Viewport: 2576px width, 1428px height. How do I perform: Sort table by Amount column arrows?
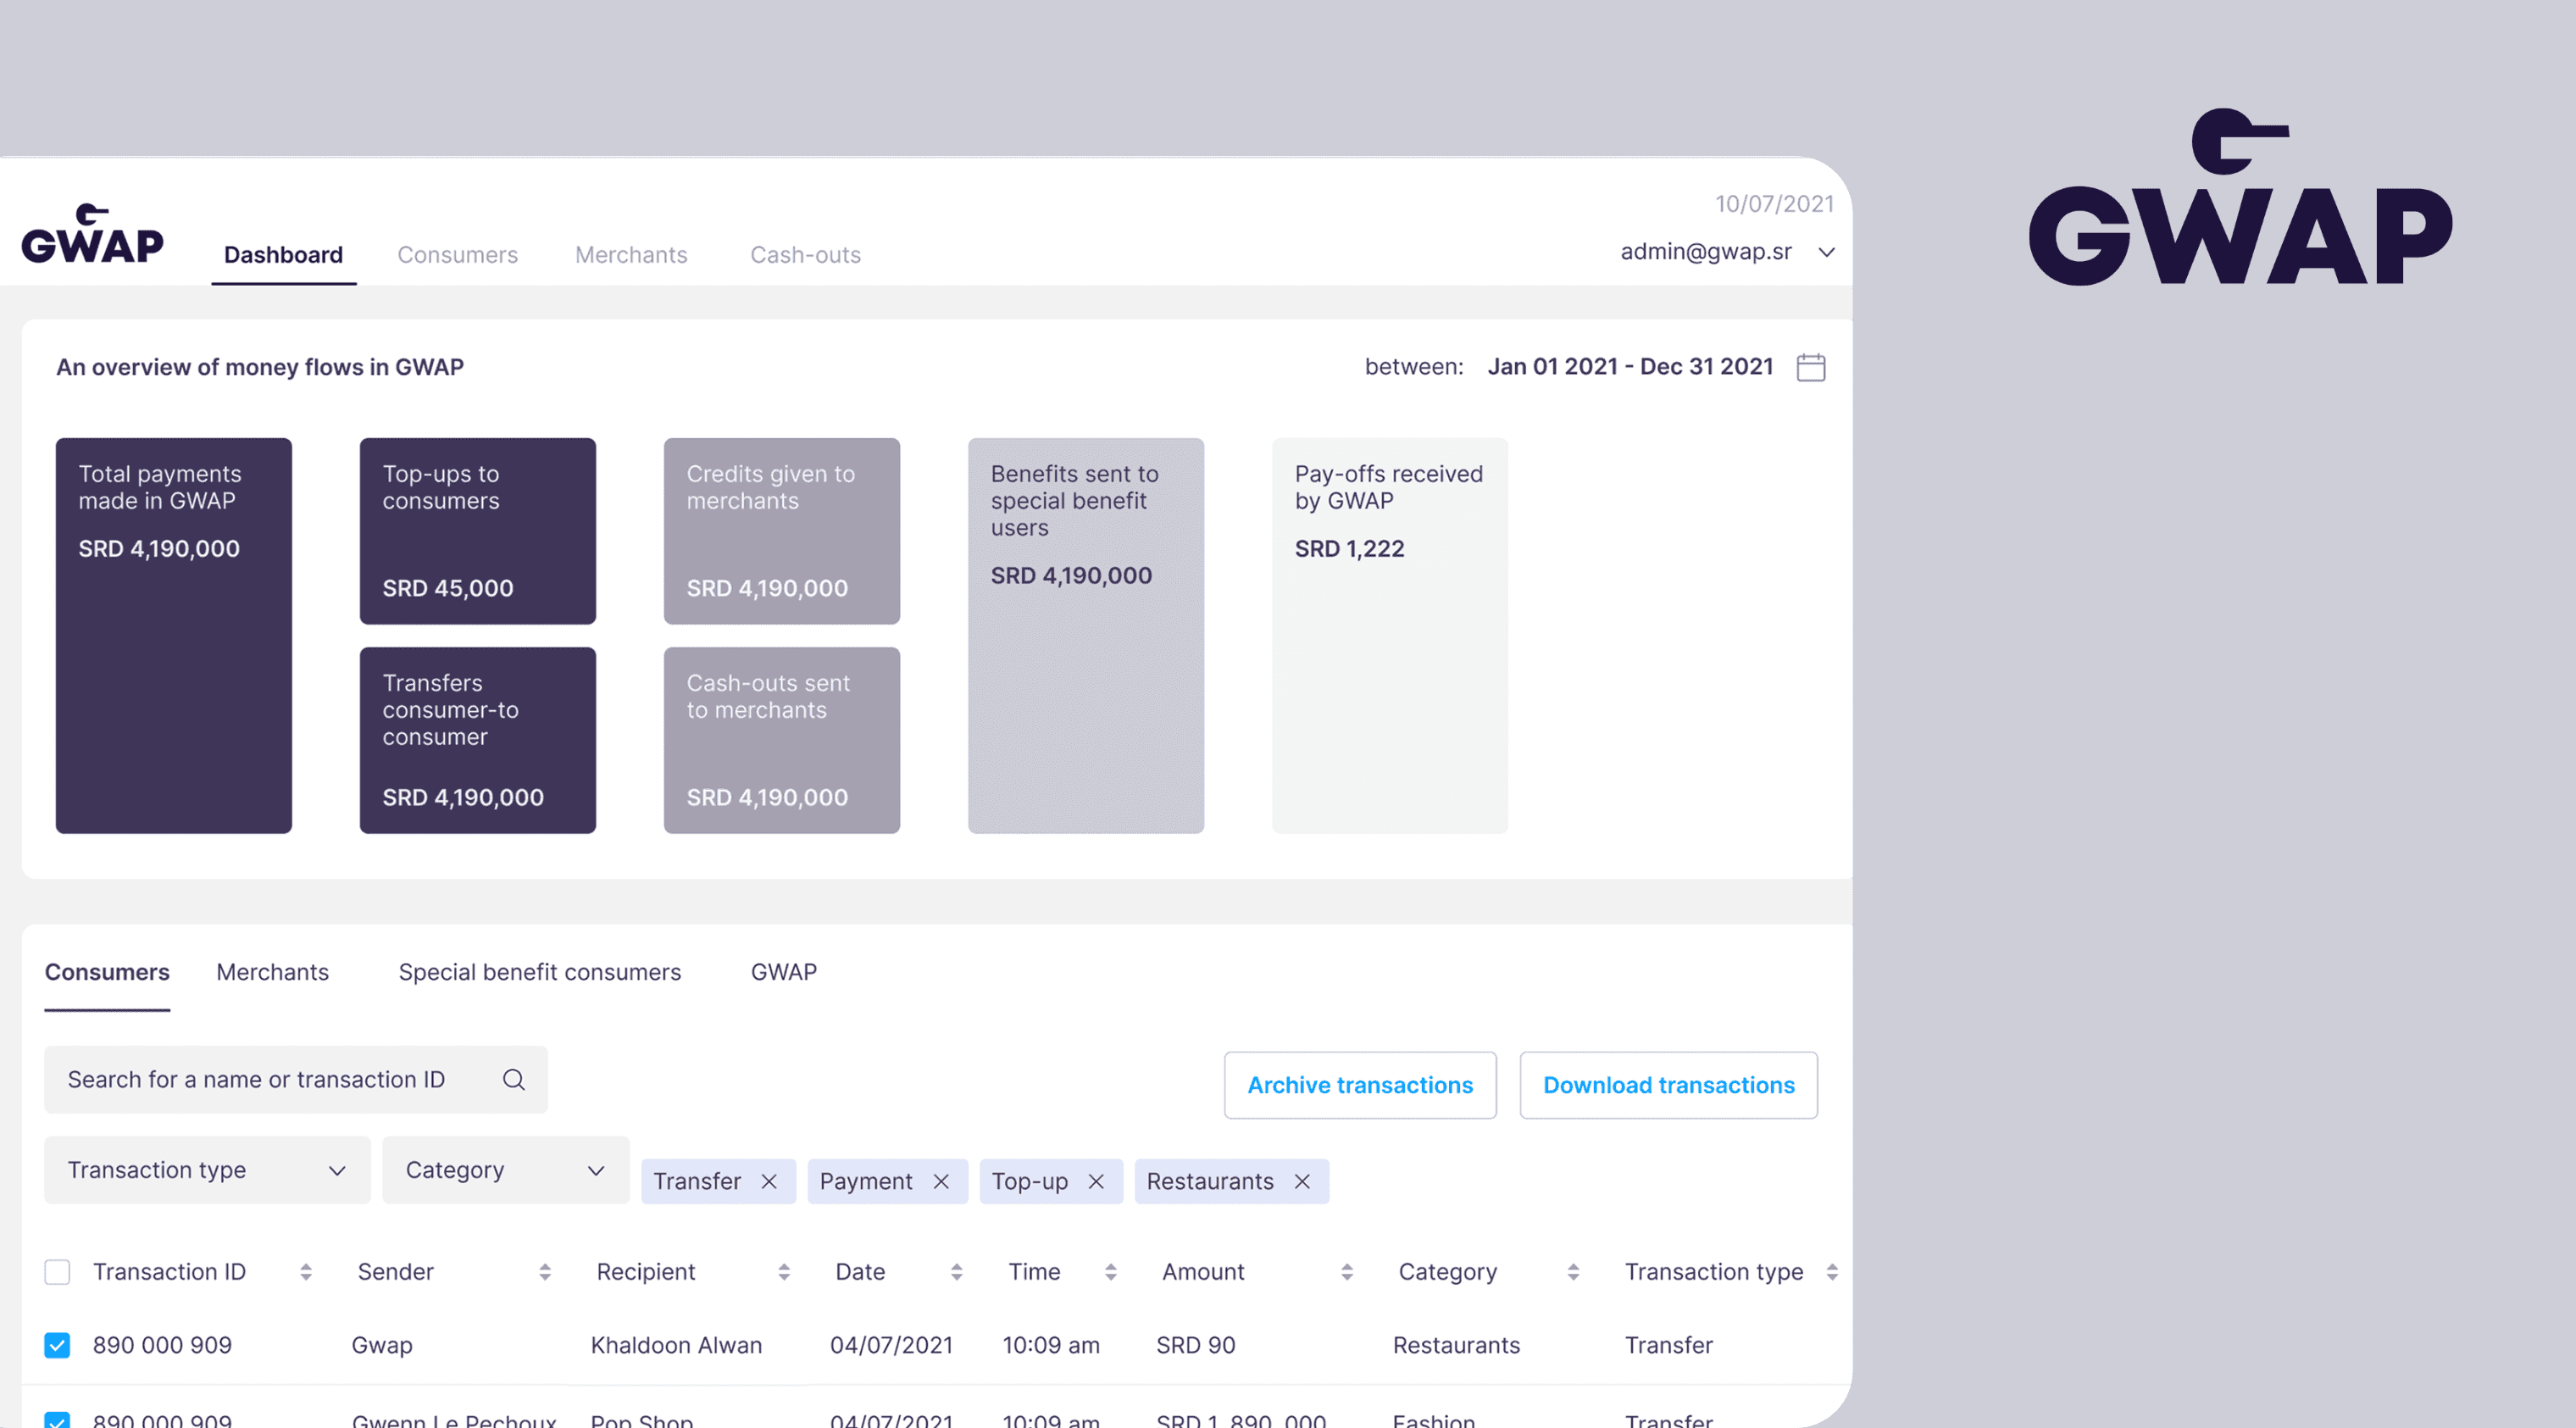1347,1272
